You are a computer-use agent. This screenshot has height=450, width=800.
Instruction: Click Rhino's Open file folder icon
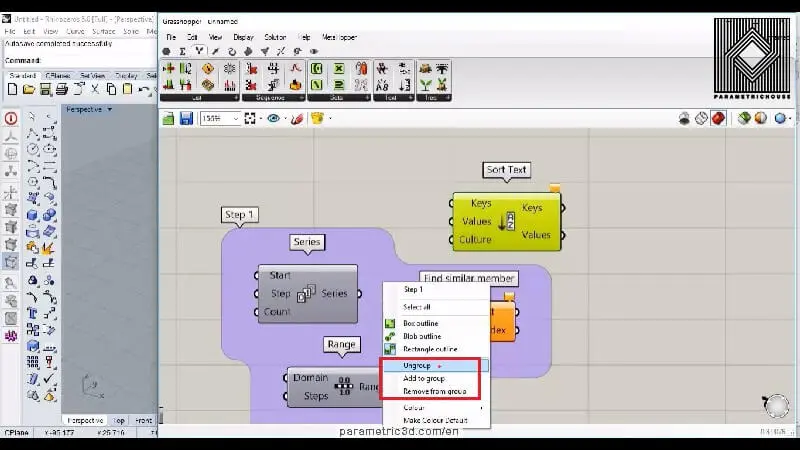[x=30, y=90]
